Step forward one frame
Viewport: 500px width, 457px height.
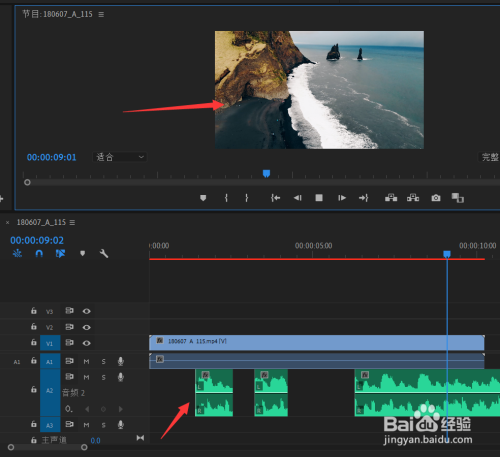342,198
